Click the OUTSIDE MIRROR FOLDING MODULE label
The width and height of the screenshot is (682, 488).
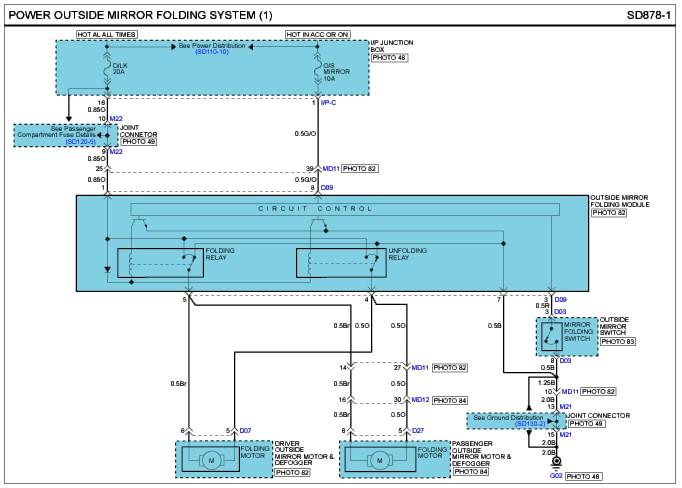point(620,201)
